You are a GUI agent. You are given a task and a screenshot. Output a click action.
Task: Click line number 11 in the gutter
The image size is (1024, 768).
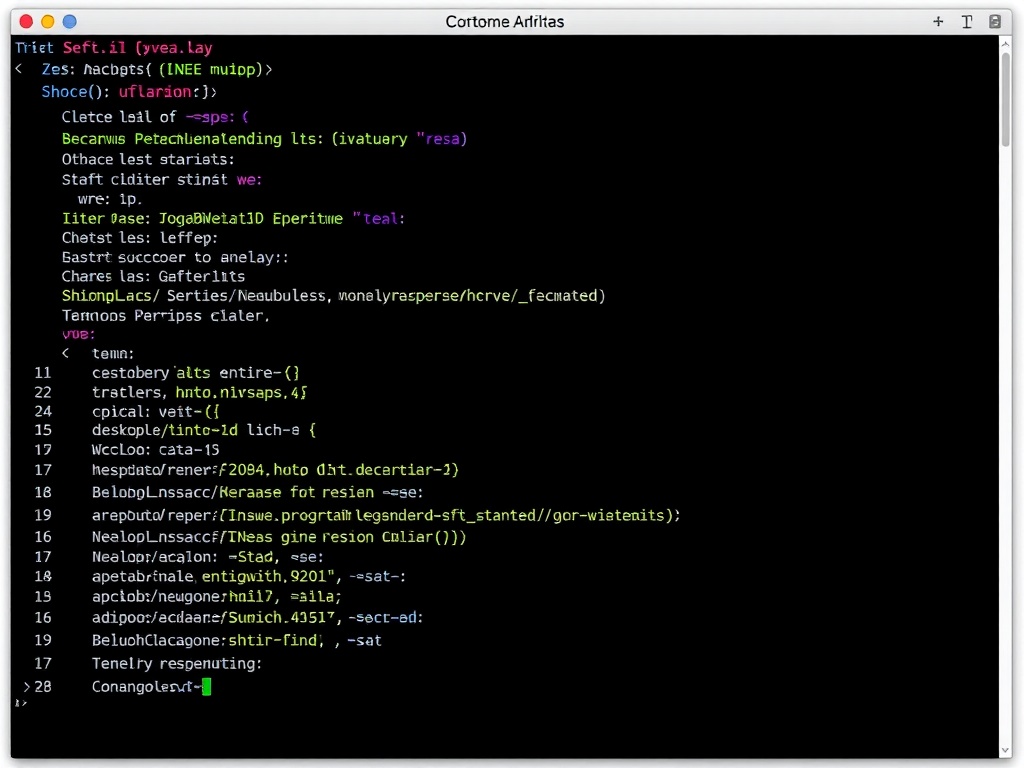(x=43, y=372)
